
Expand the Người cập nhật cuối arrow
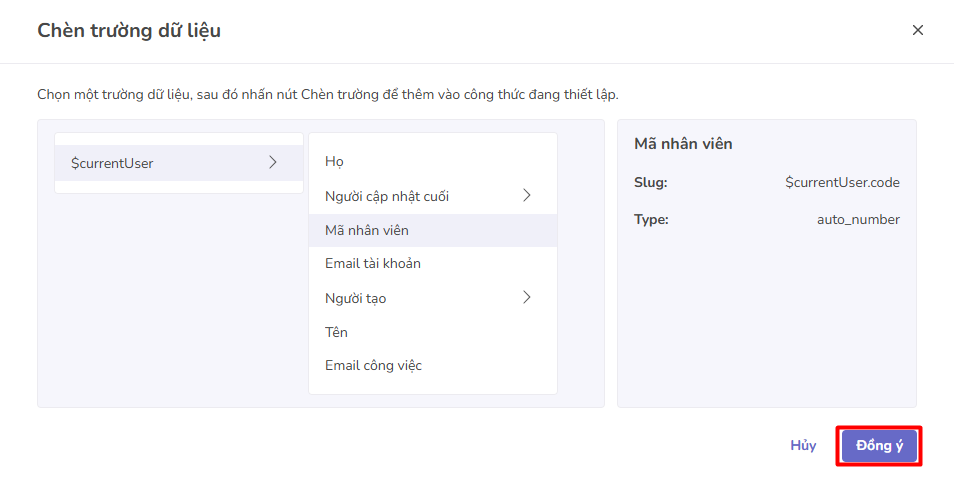pyautogui.click(x=527, y=195)
